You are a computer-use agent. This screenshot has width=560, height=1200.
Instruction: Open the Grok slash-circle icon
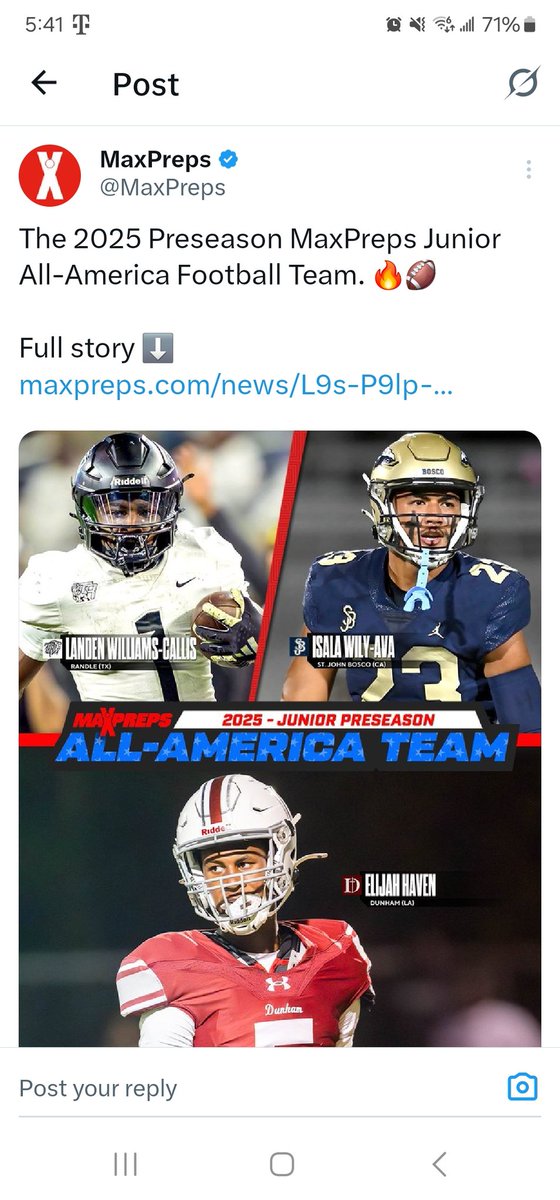pyautogui.click(x=521, y=84)
